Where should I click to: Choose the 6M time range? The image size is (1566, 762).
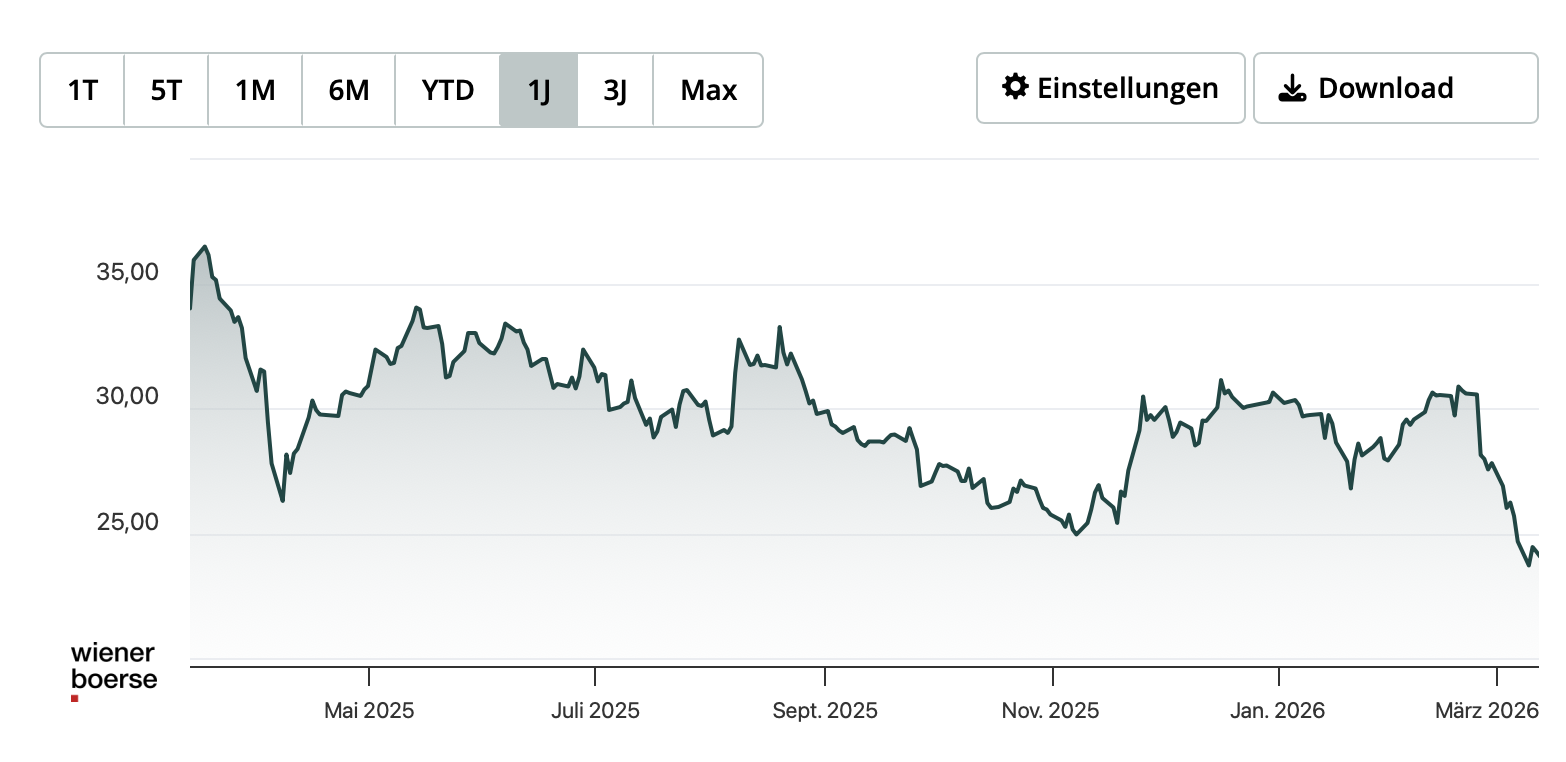[348, 90]
